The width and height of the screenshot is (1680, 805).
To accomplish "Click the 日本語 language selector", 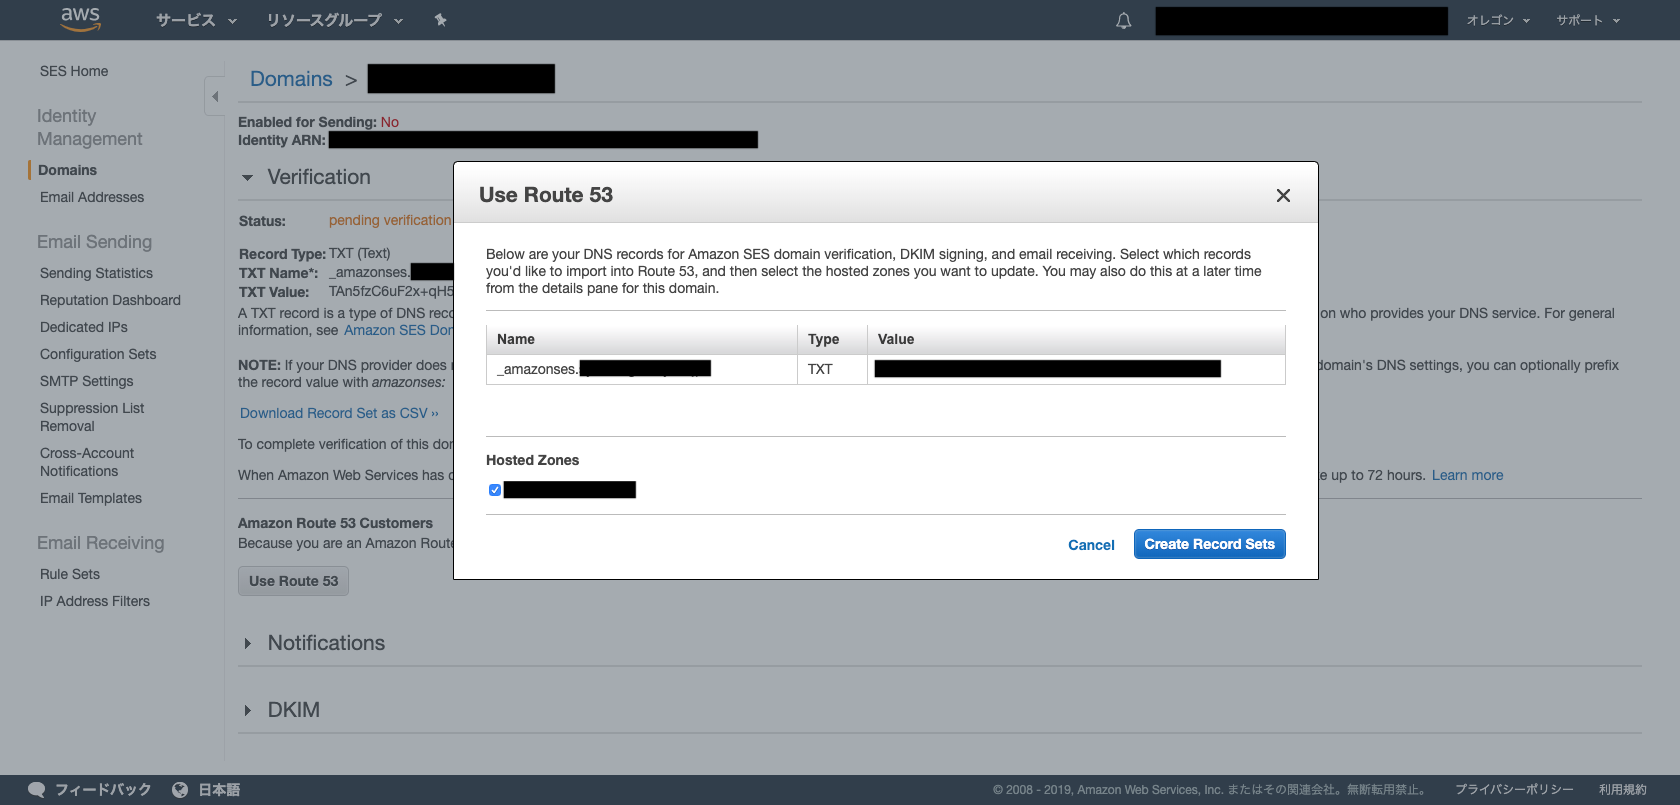I will (219, 790).
